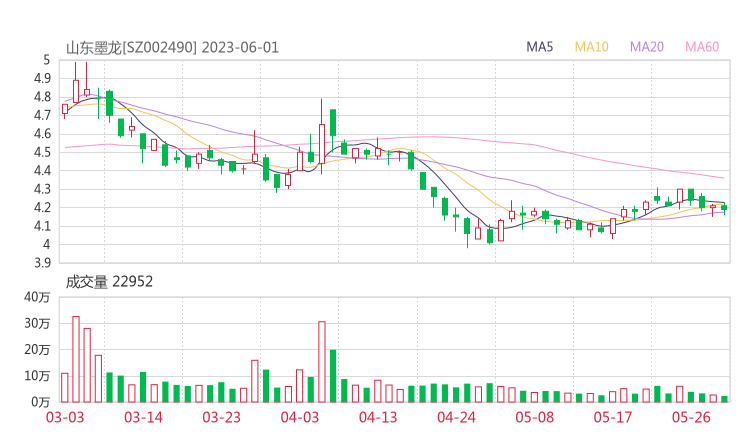The width and height of the screenshot is (740, 440).
Task: Hide the MA20 line via legend
Action: coord(647,47)
